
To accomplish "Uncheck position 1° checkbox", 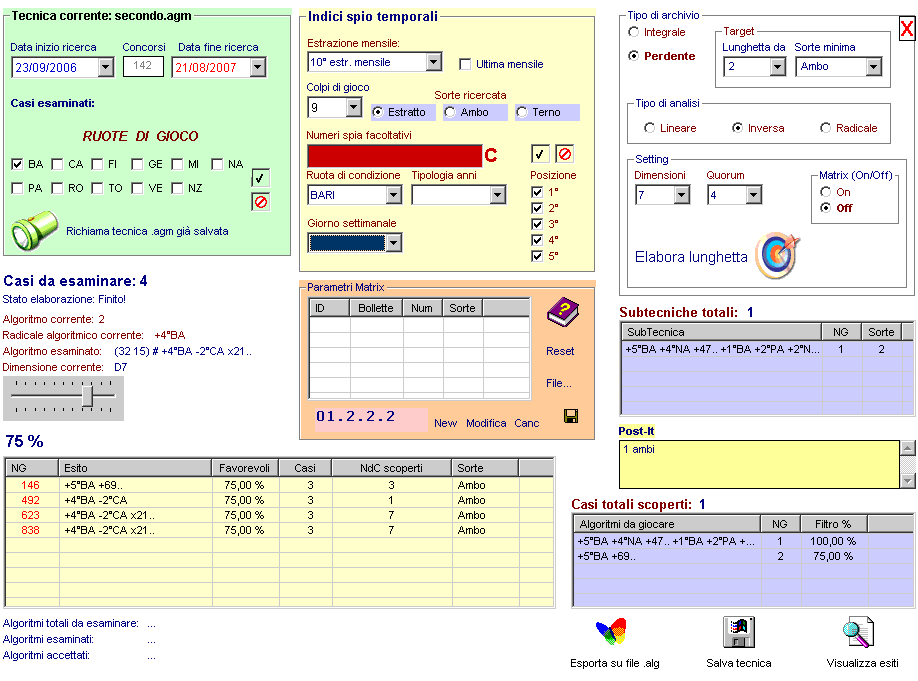I will (537, 191).
